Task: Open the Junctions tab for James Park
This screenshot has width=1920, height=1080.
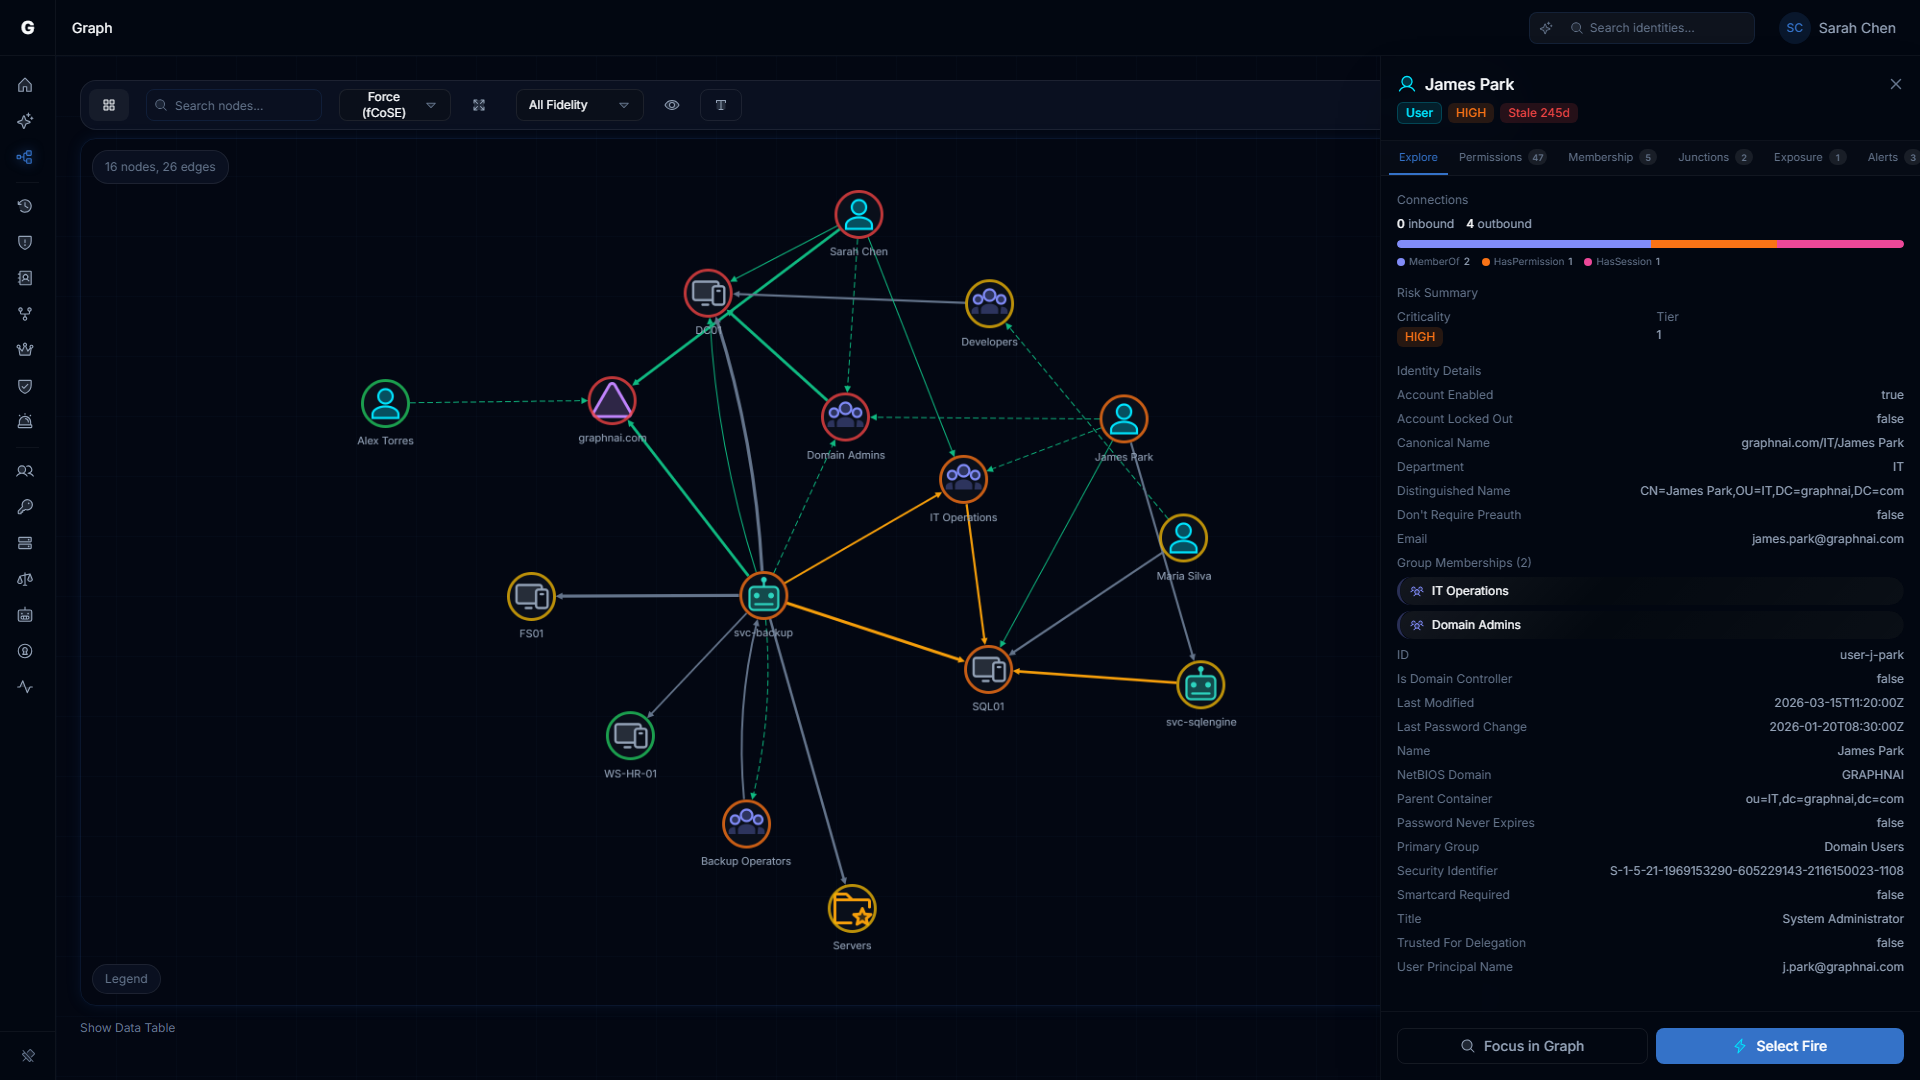Action: (x=1703, y=157)
